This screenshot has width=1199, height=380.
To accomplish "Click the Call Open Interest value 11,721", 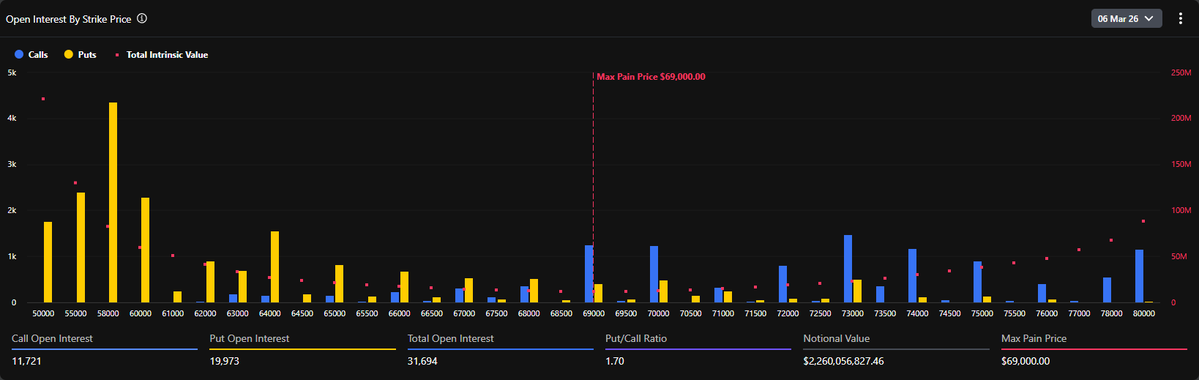I will pyautogui.click(x=26, y=361).
